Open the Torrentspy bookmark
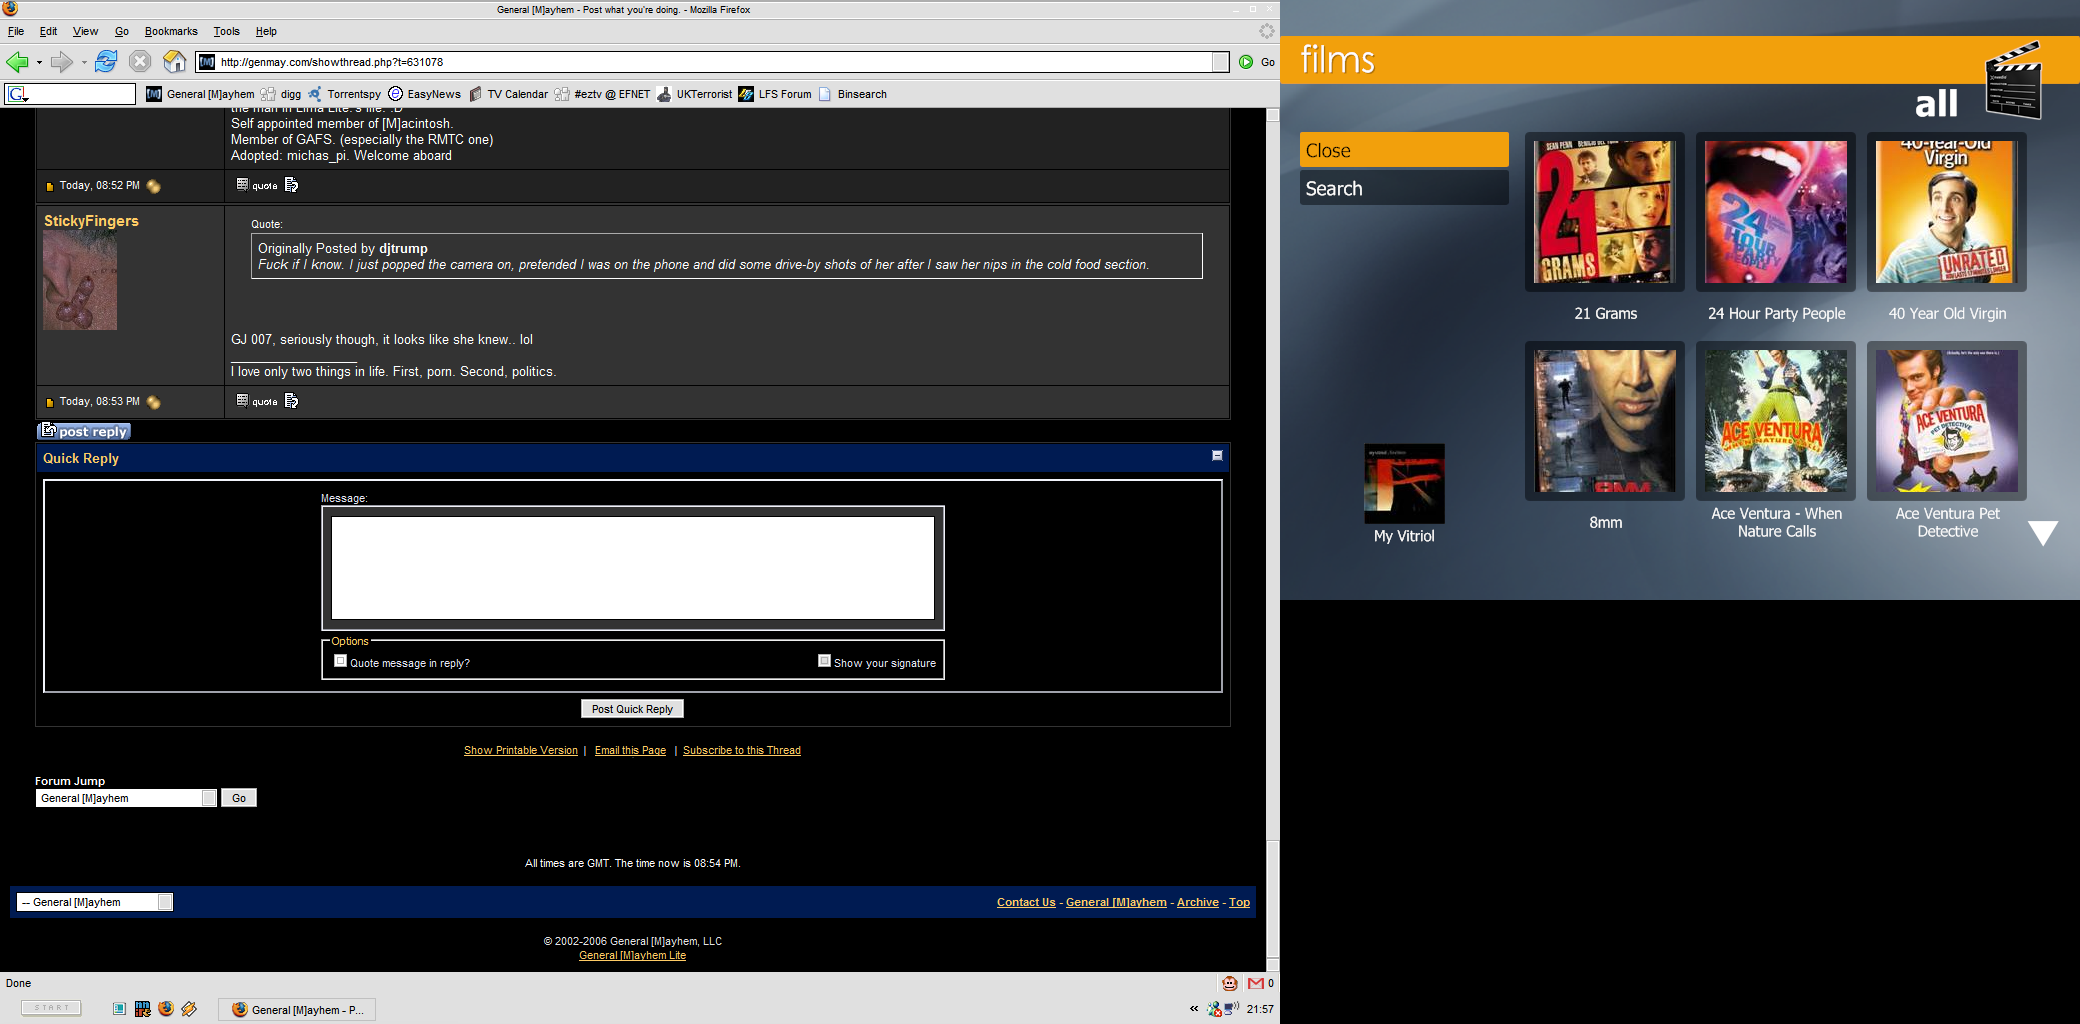 click(344, 94)
